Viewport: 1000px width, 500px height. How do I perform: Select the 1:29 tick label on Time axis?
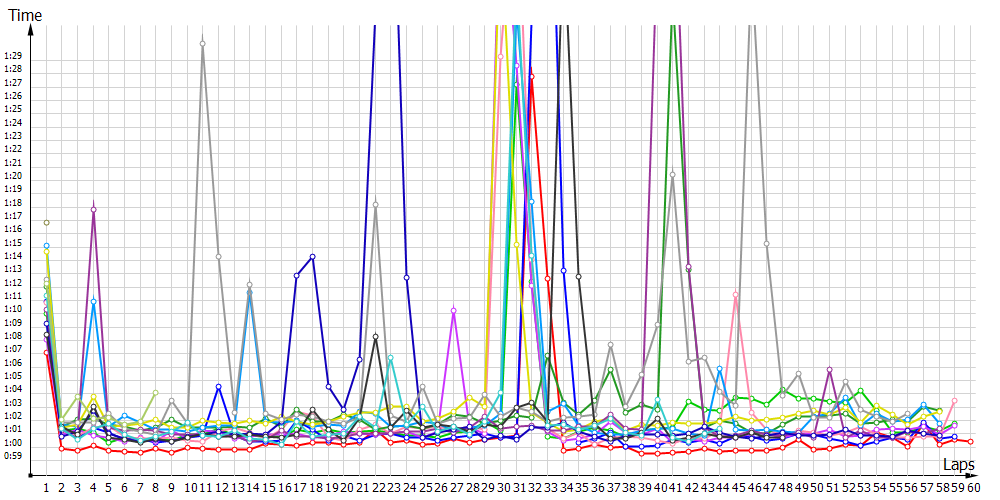[x=13, y=56]
